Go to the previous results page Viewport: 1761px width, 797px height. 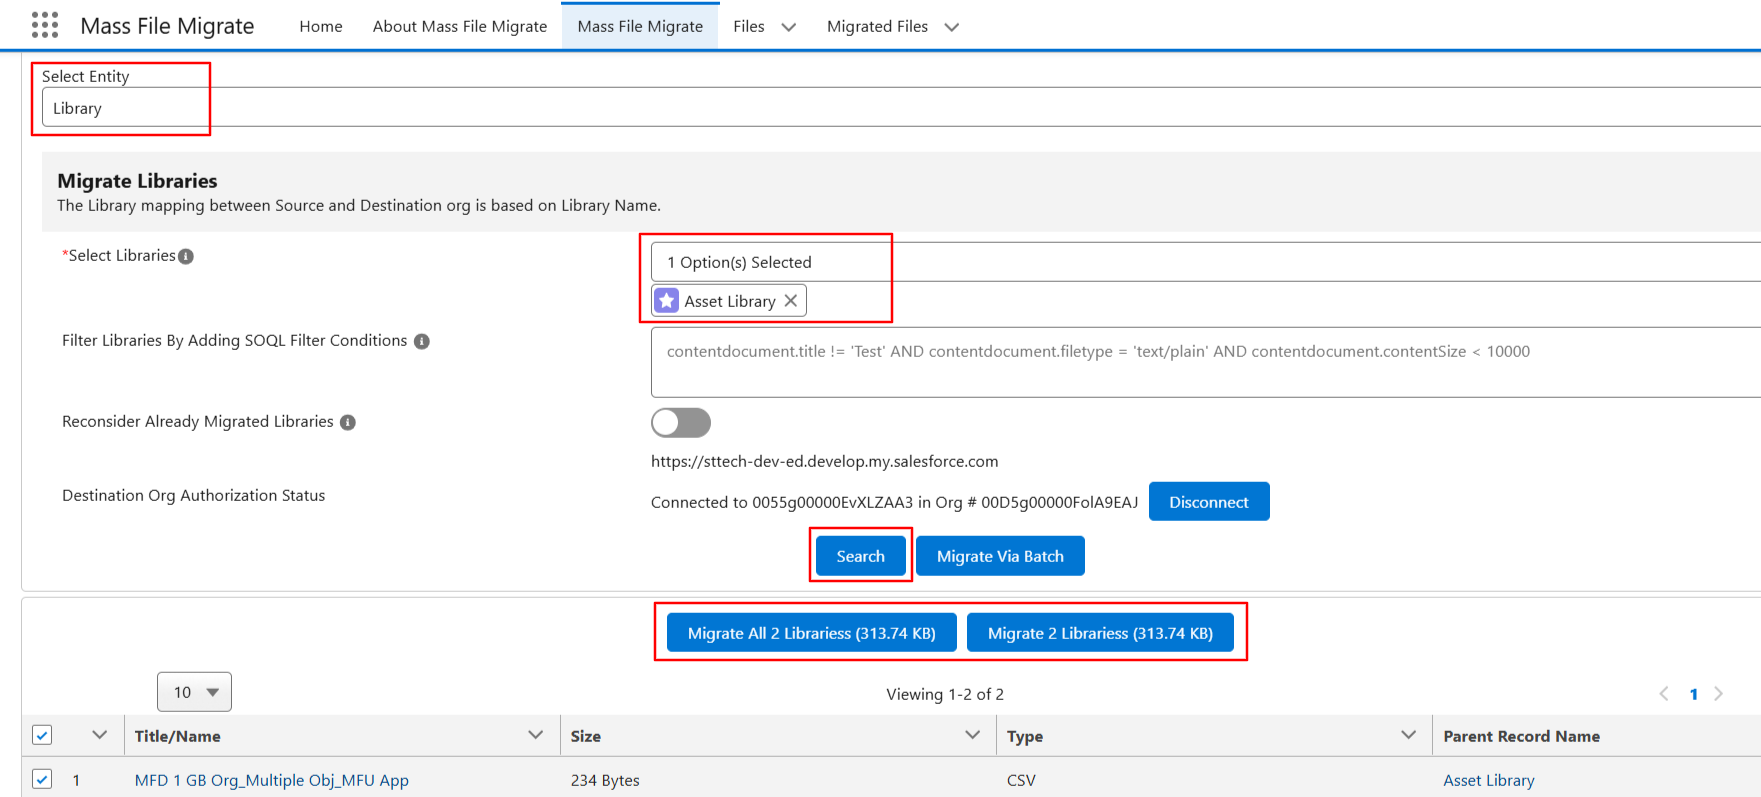pos(1664,694)
